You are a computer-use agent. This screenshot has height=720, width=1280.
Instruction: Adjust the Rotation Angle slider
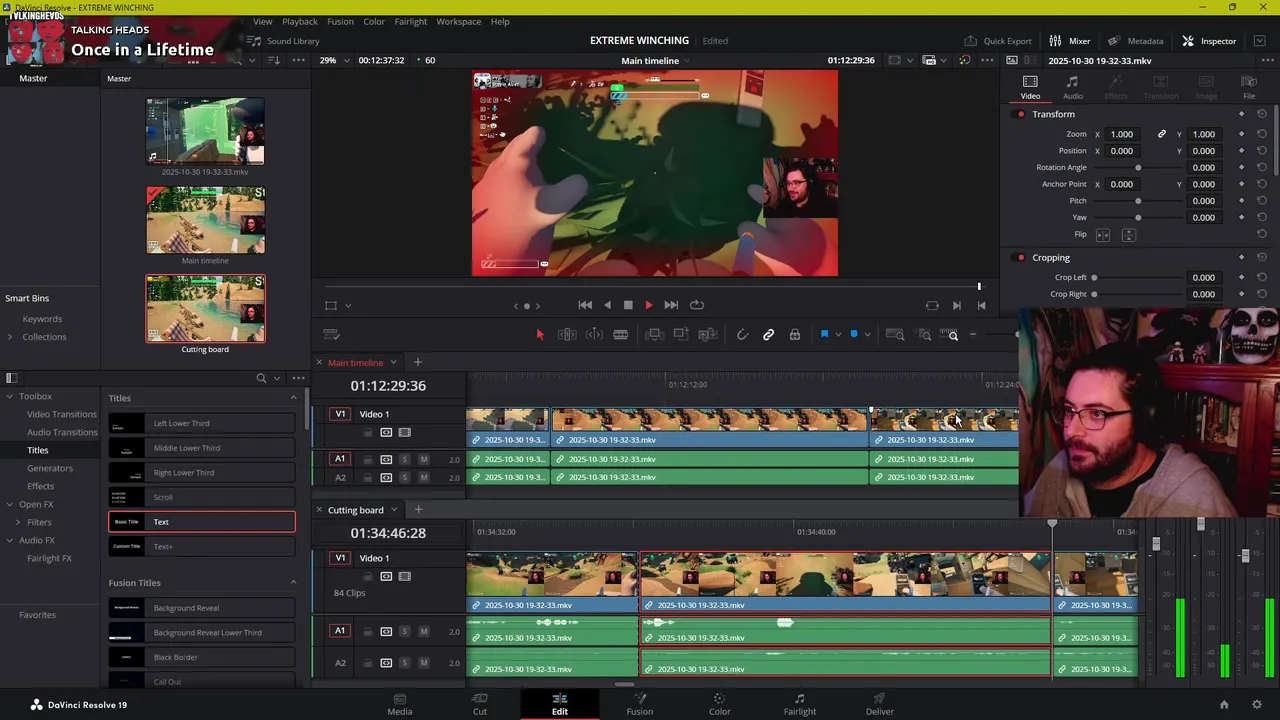[1138, 168]
